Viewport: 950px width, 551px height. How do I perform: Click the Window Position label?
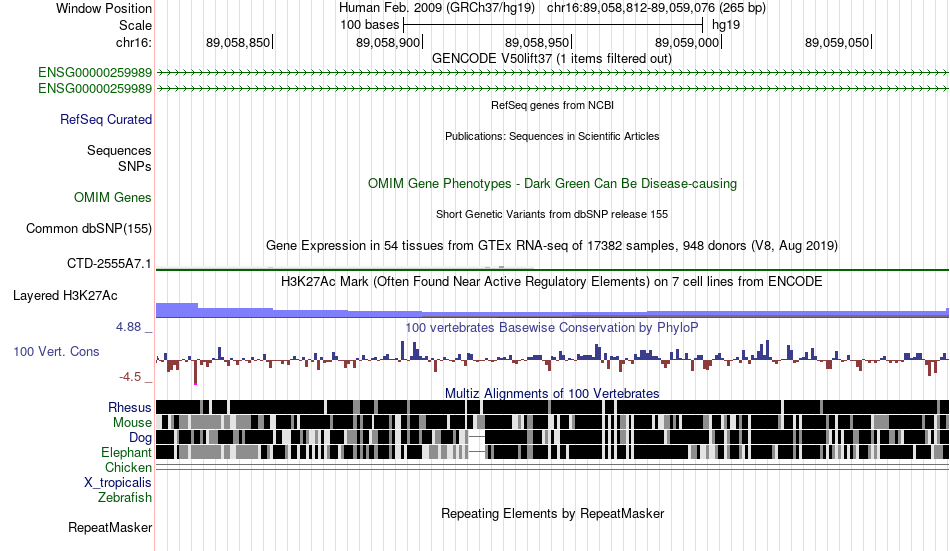pyautogui.click(x=104, y=8)
